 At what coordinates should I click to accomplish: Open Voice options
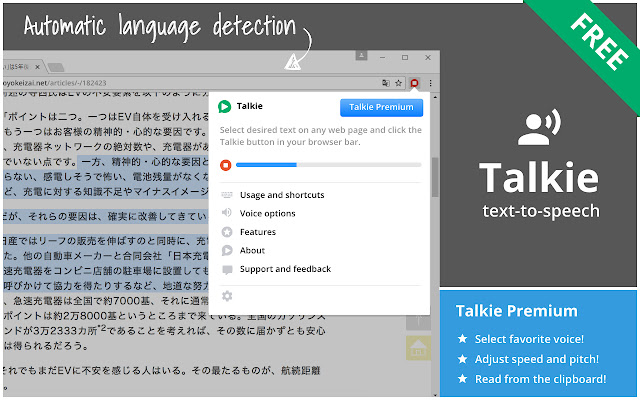pos(267,213)
